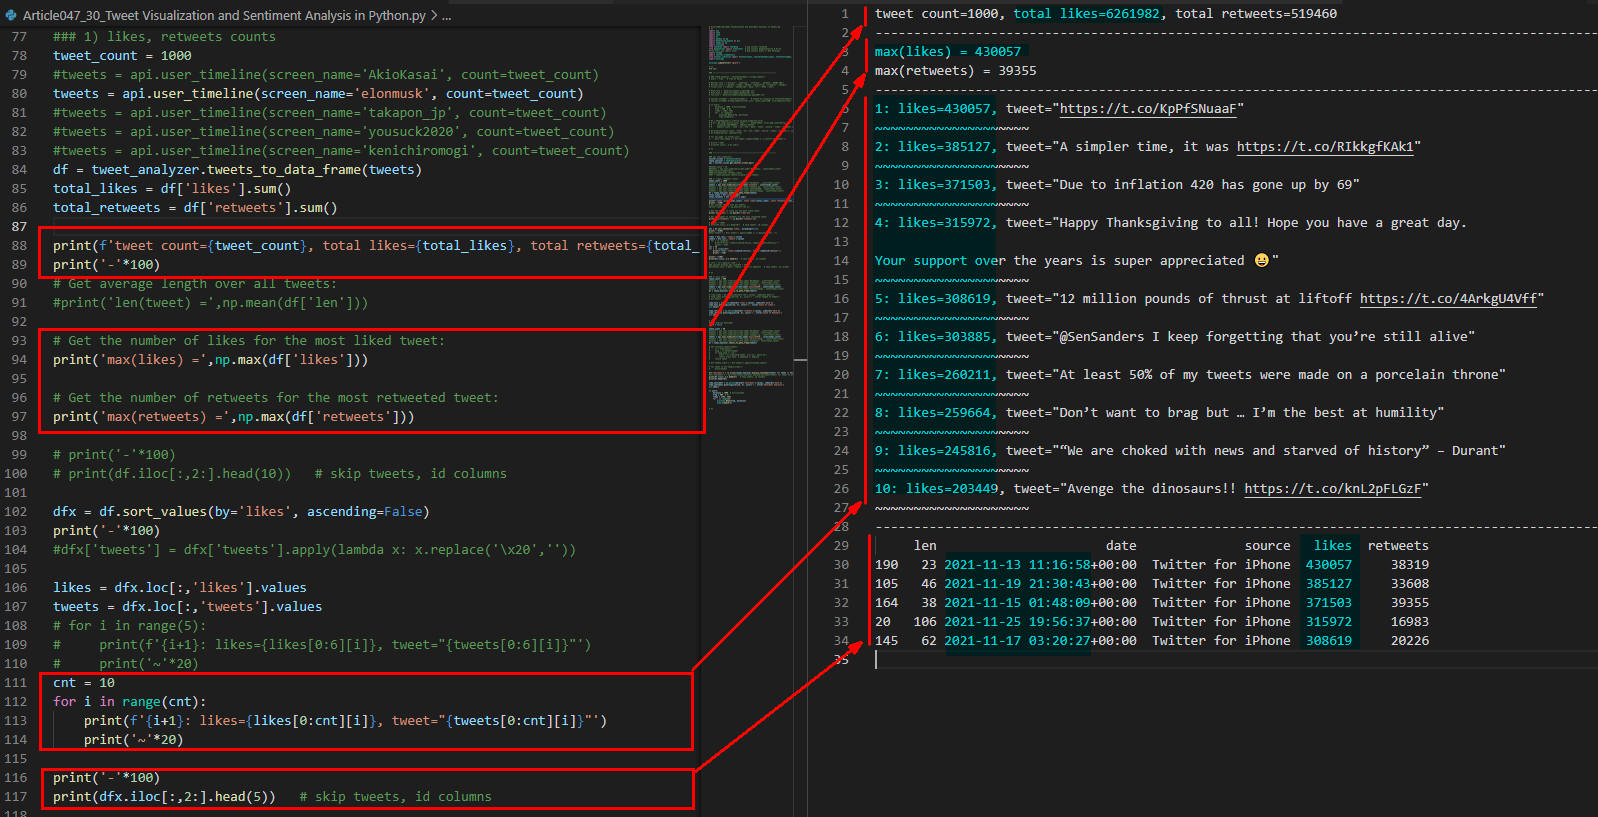Click 'print('max(likes) =',np.max(df['likes']))' line
The height and width of the screenshot is (817, 1598).
tap(211, 359)
